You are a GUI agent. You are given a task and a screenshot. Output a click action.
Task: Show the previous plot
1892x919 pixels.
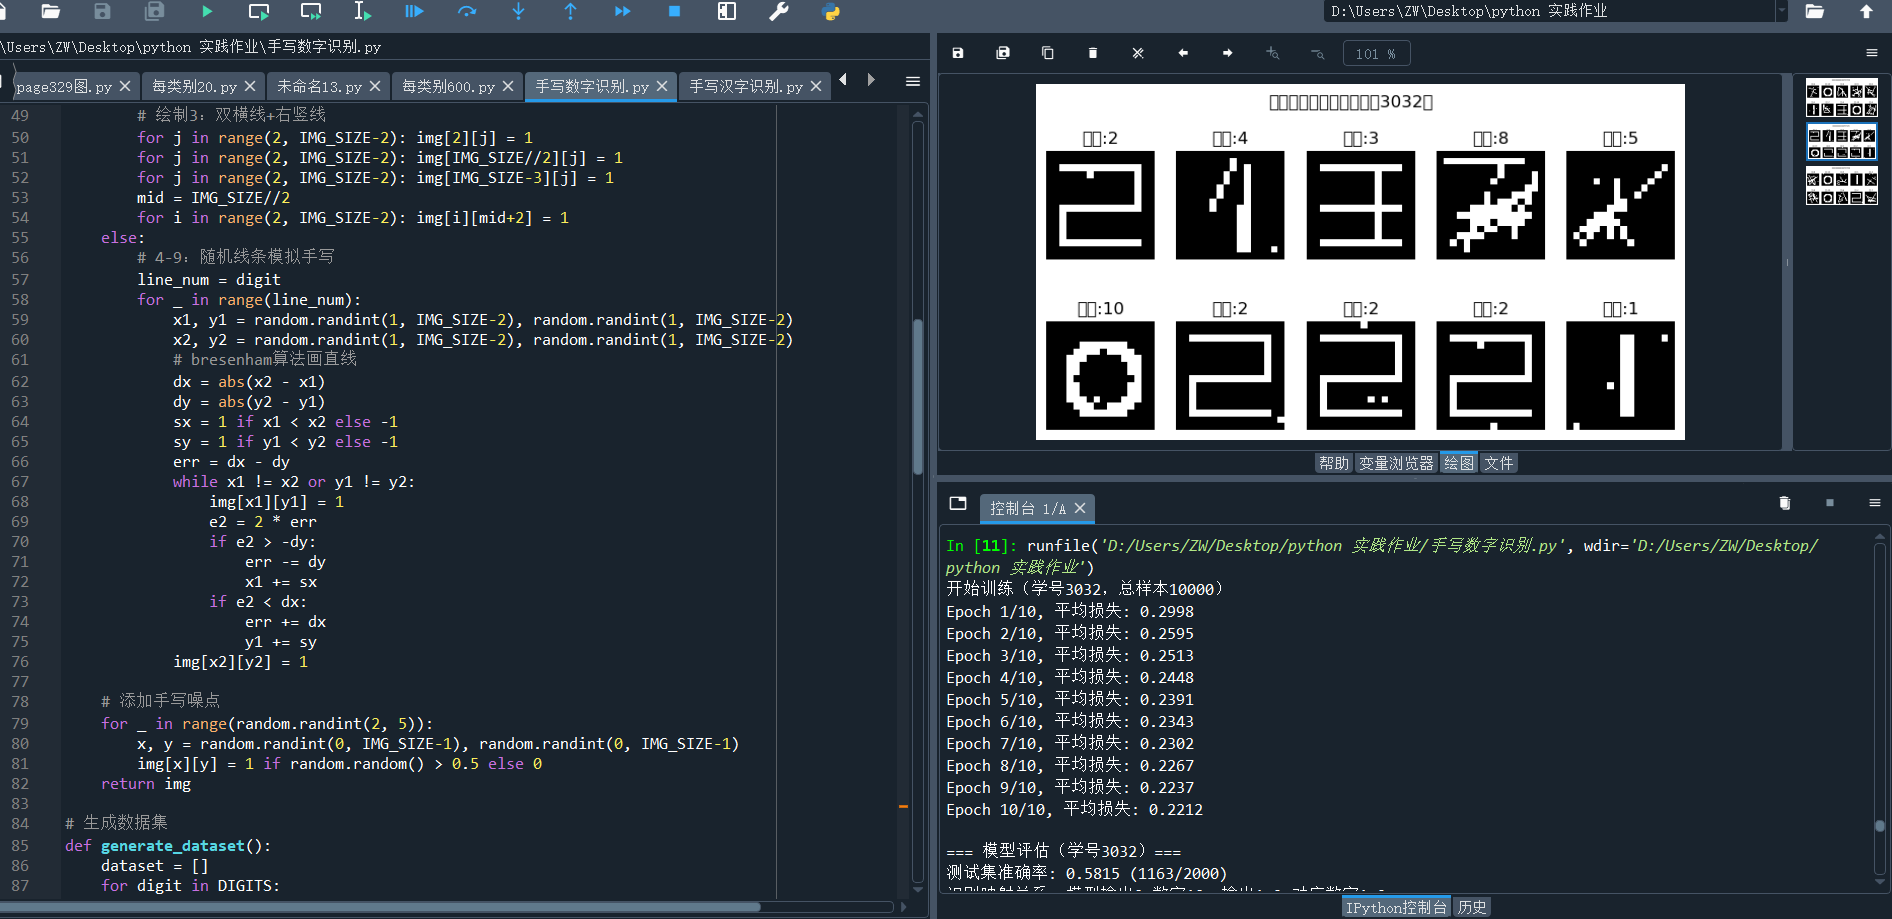tap(1183, 53)
